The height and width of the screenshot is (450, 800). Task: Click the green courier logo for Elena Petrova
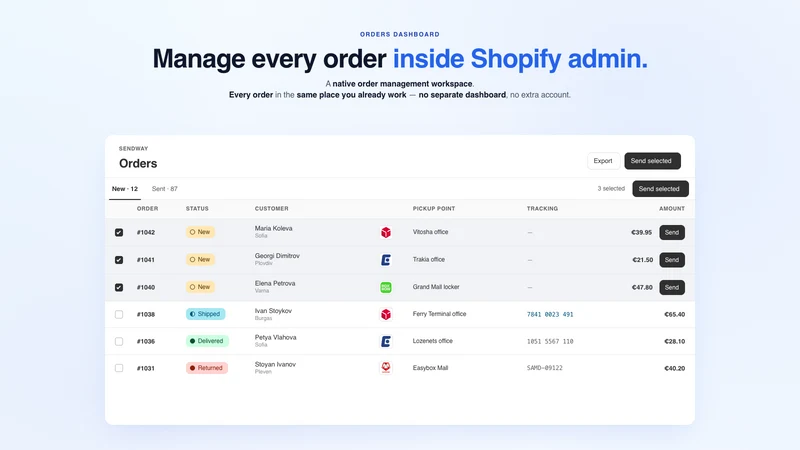click(386, 287)
